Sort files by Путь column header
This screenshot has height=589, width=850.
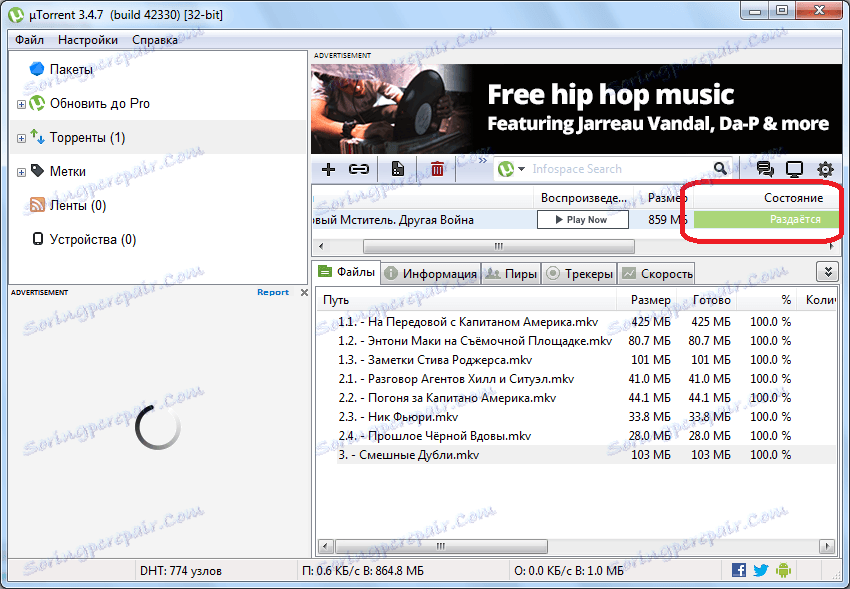466,300
